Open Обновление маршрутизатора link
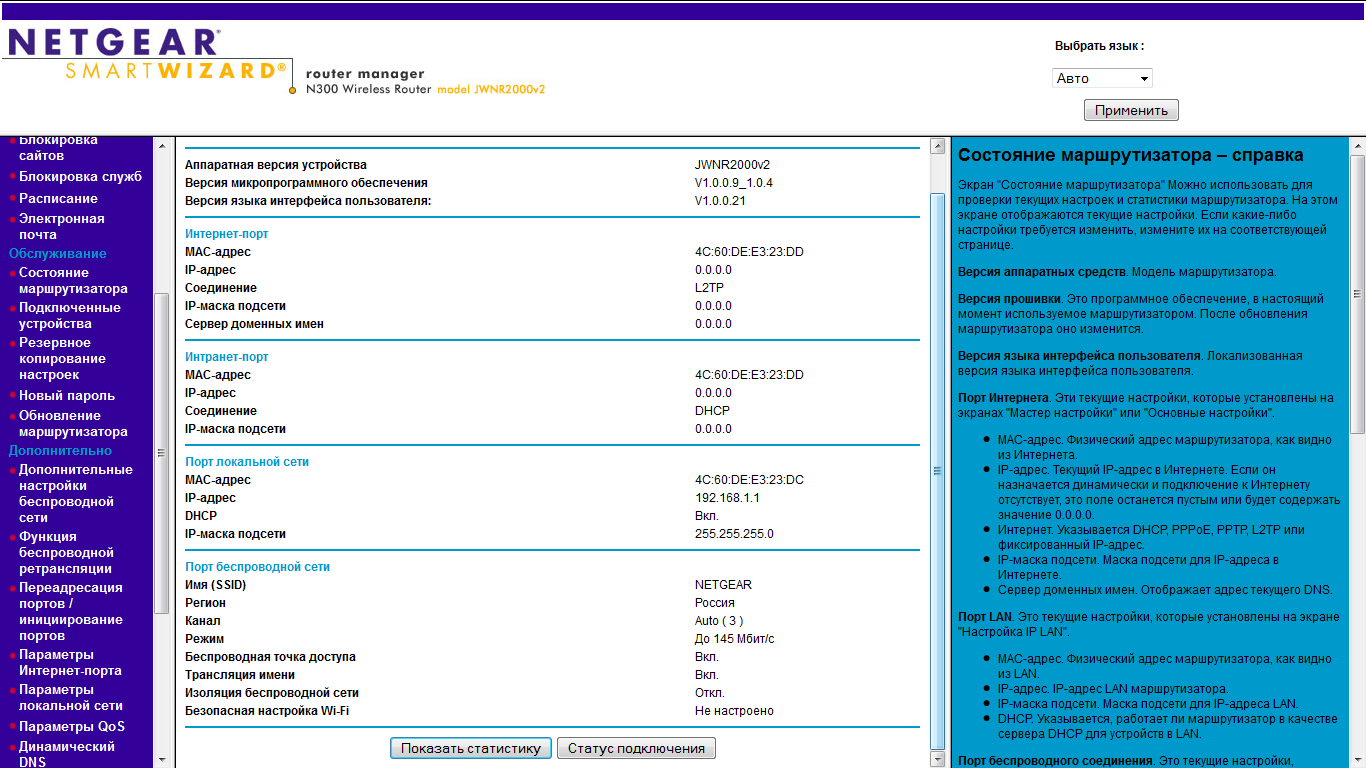Viewport: 1366px width, 768px height. pyautogui.click(x=73, y=423)
